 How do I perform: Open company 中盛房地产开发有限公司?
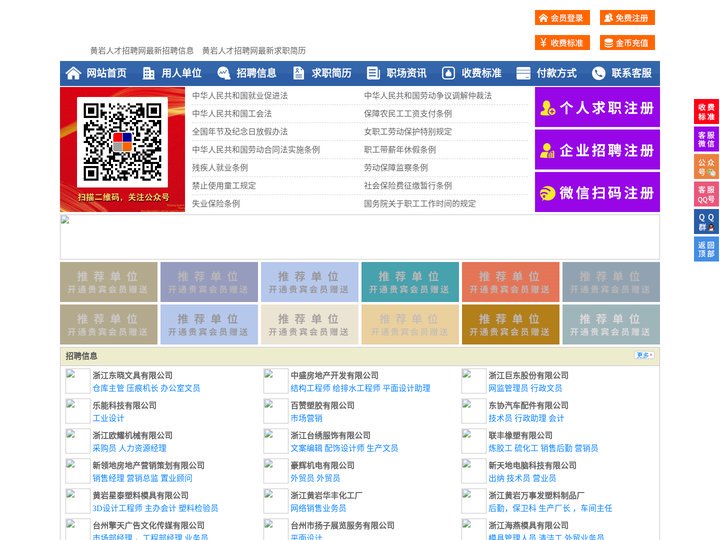pyautogui.click(x=334, y=375)
